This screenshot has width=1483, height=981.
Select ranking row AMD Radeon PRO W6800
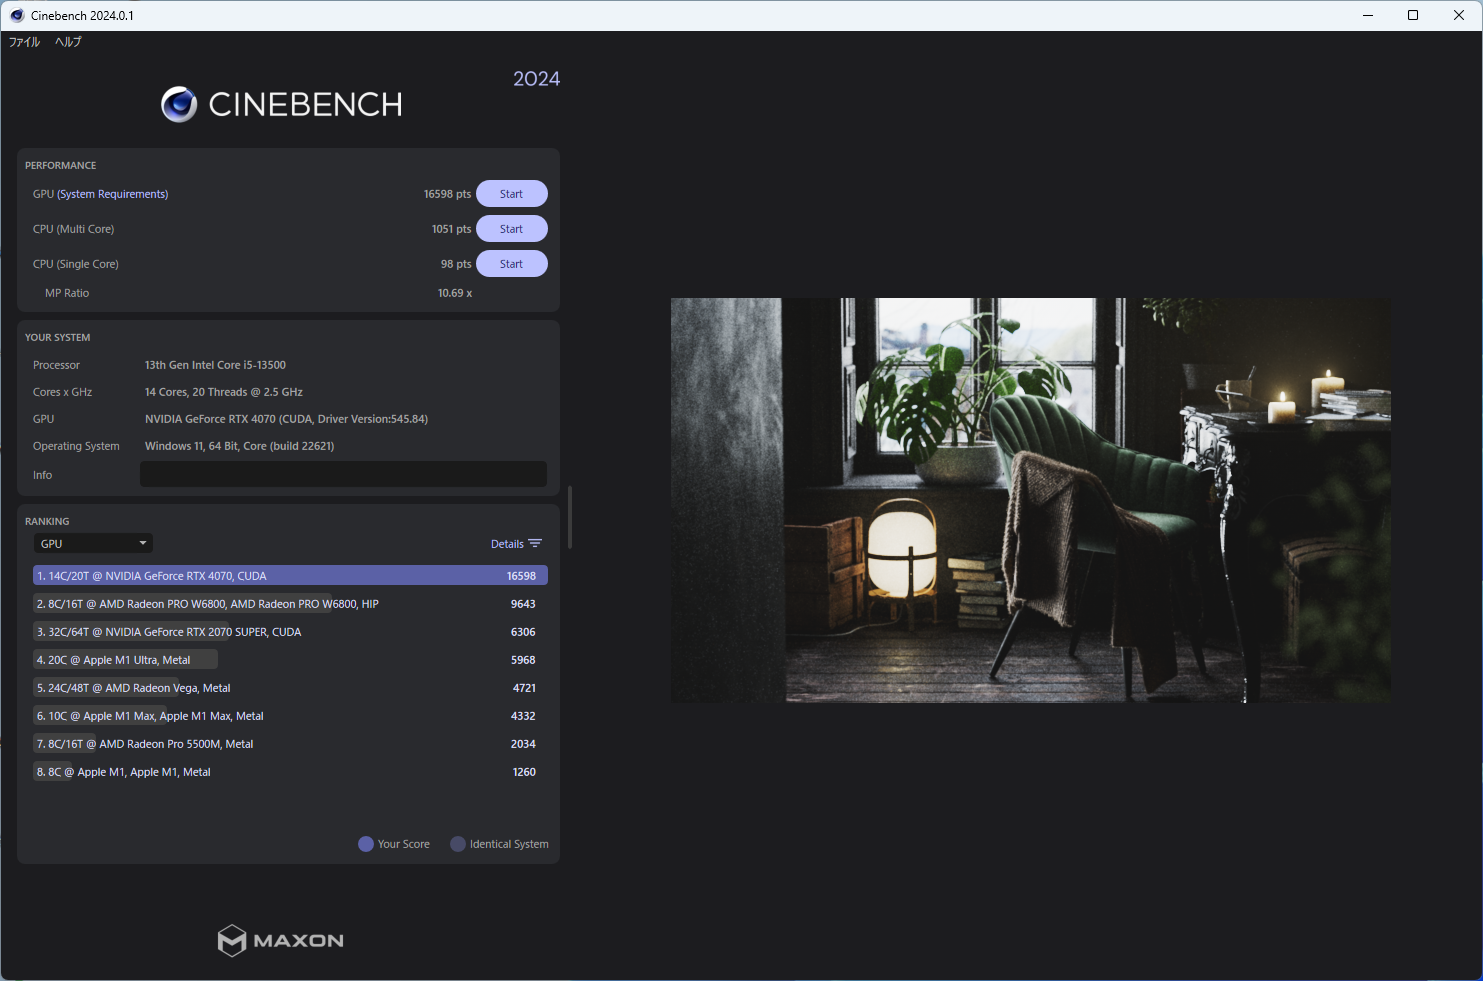[x=290, y=604]
